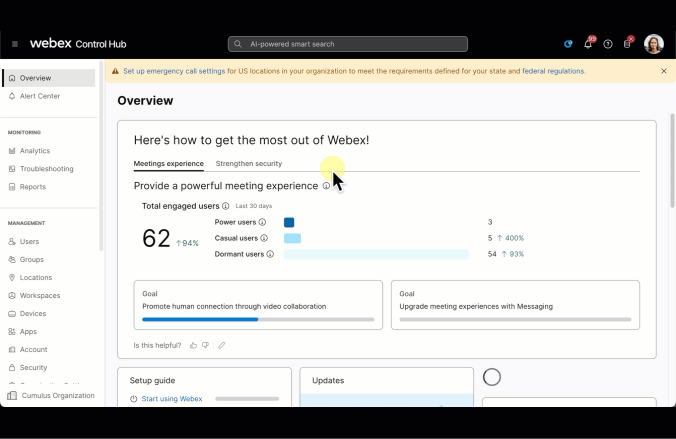676x439 pixels.
Task: Open the notifications bell
Action: 588,44
